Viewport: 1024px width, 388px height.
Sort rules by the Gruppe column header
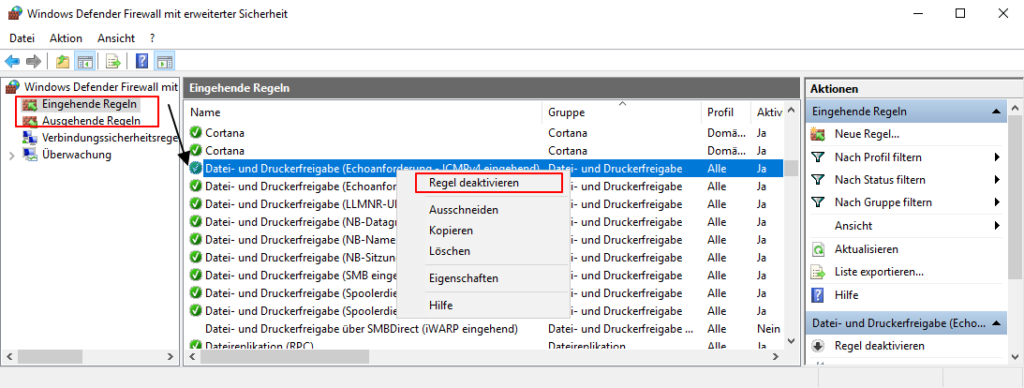pyautogui.click(x=622, y=112)
